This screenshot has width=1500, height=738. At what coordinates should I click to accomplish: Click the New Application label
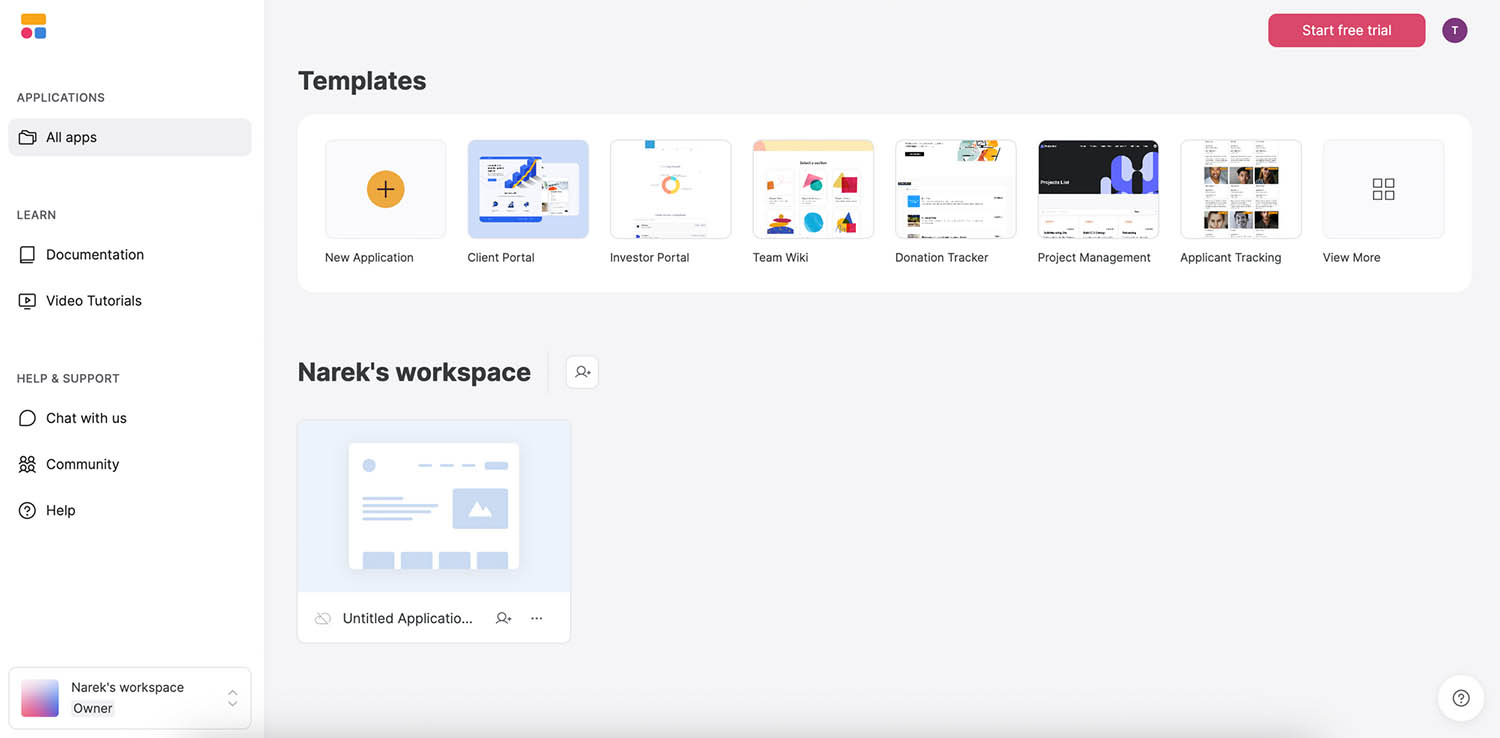pyautogui.click(x=369, y=258)
